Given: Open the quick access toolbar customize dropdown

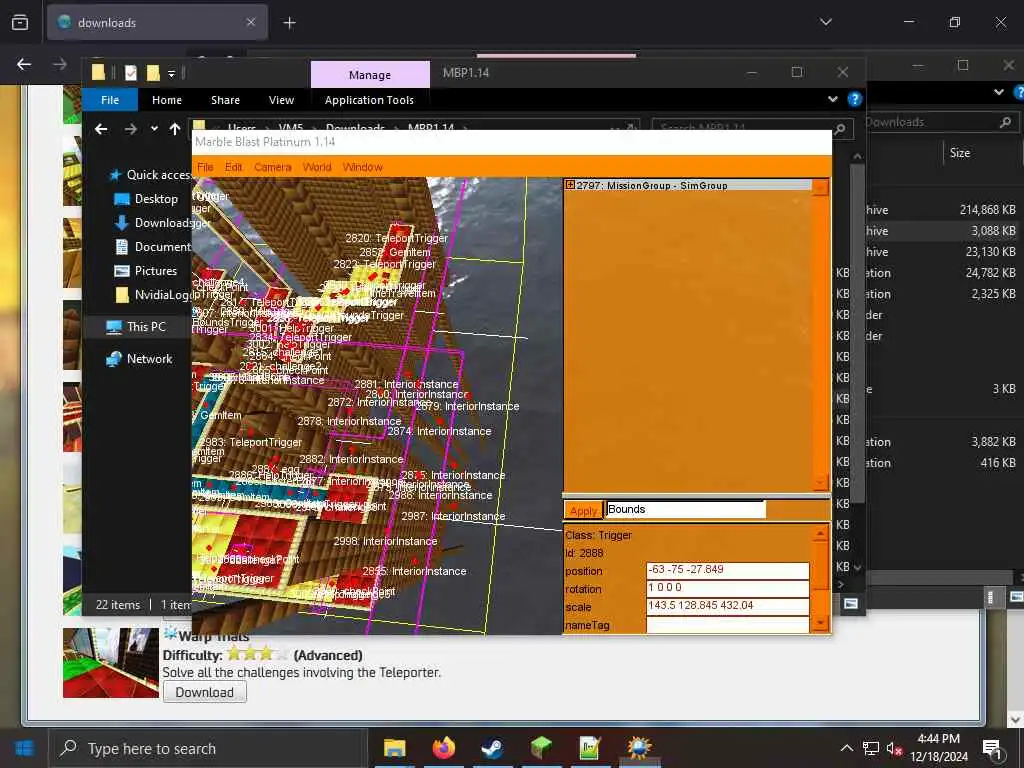Looking at the screenshot, I should click(x=171, y=73).
